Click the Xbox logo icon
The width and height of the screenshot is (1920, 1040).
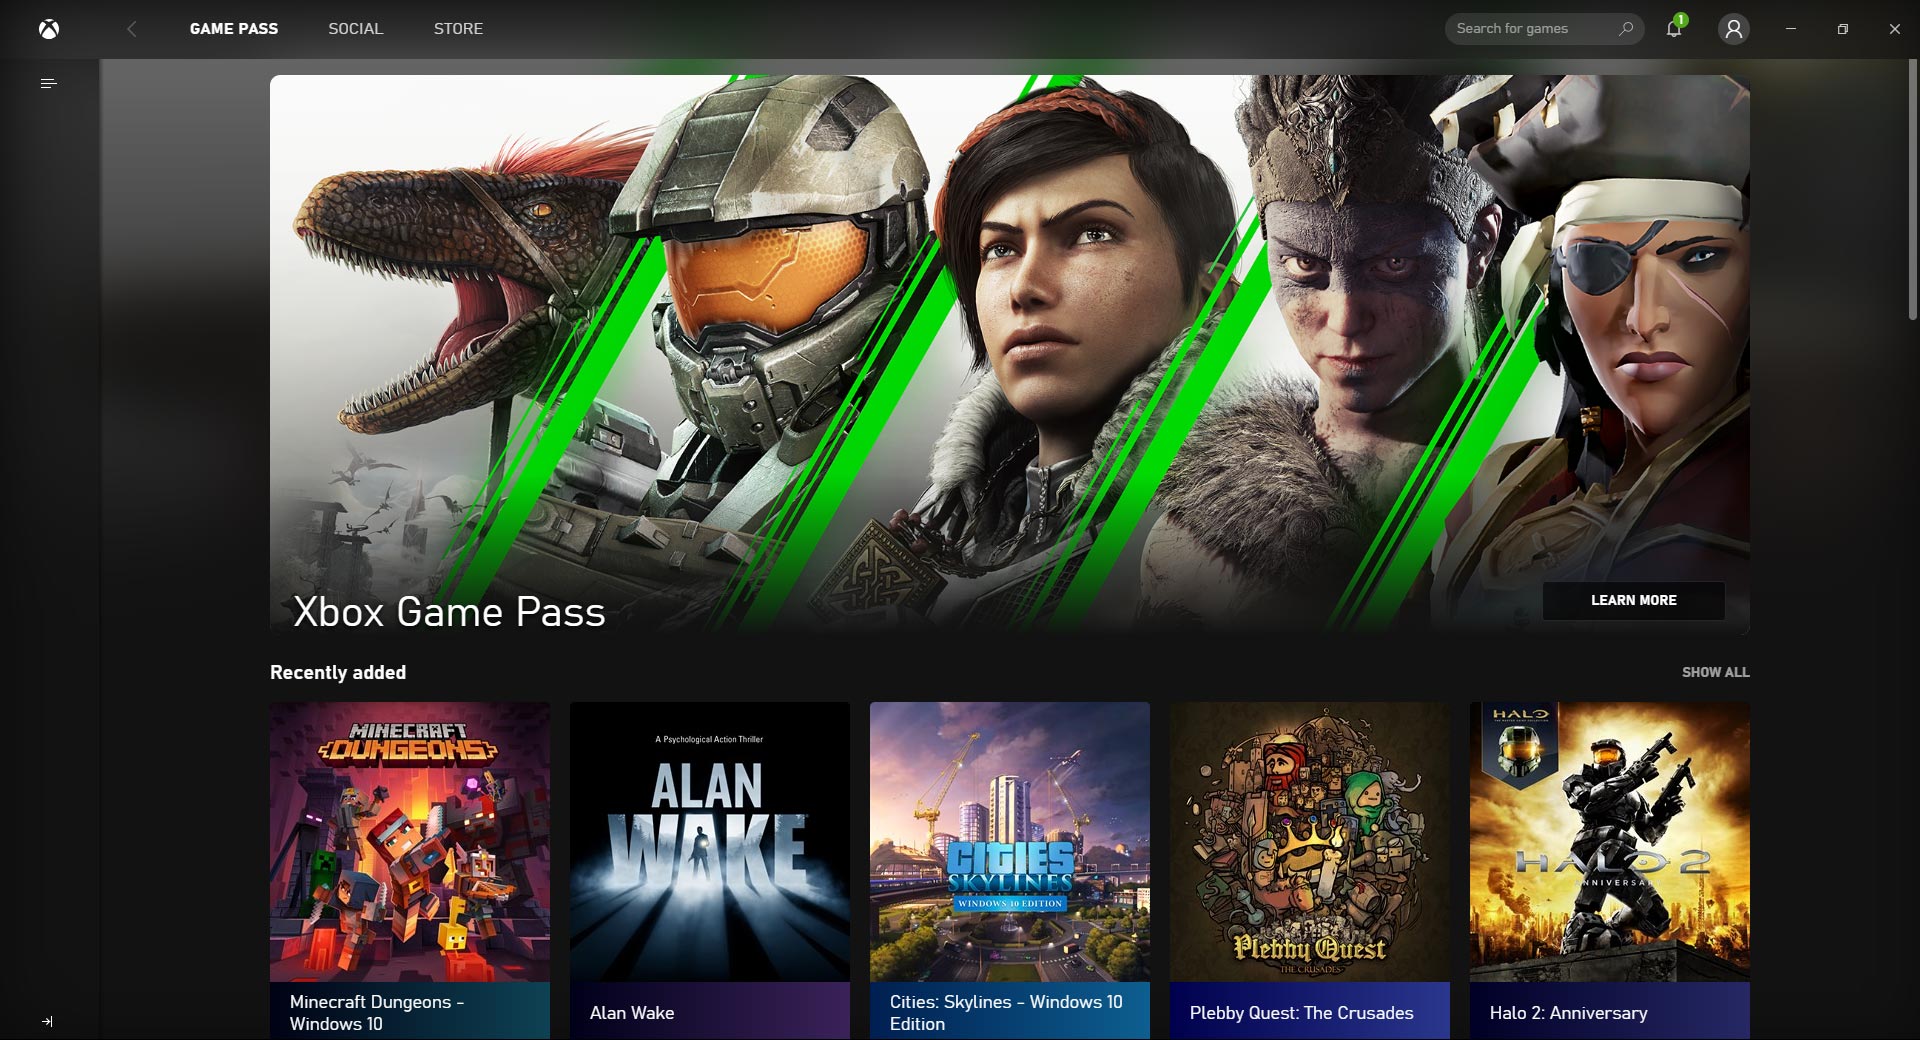tap(49, 29)
